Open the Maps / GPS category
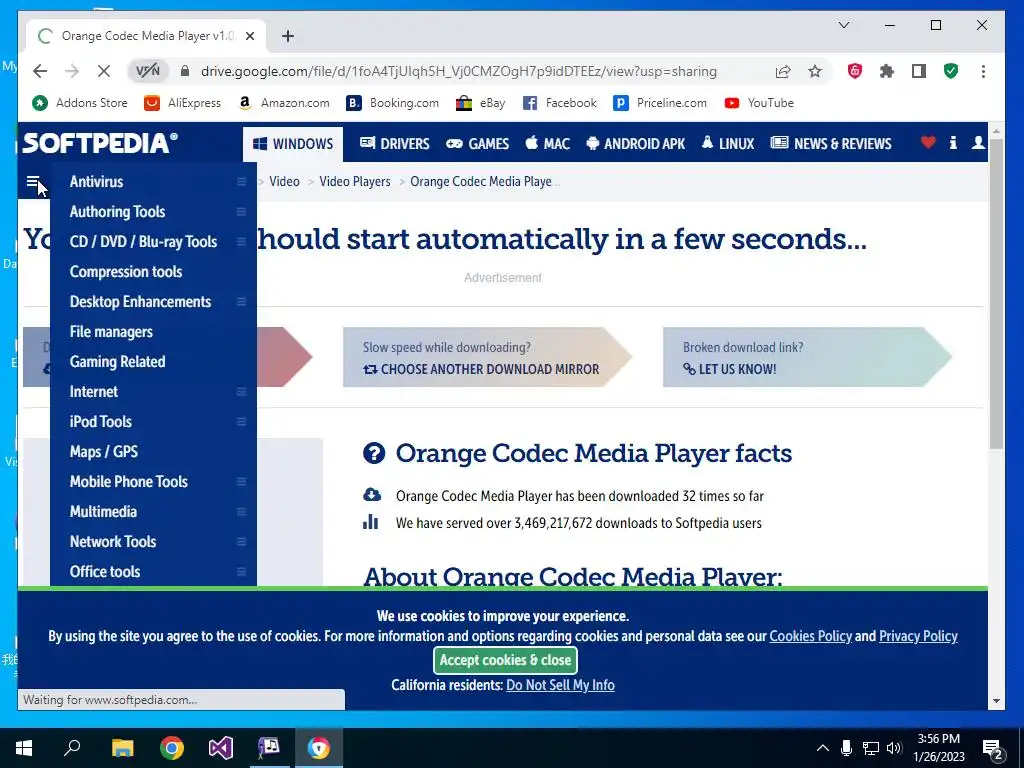 coord(104,452)
